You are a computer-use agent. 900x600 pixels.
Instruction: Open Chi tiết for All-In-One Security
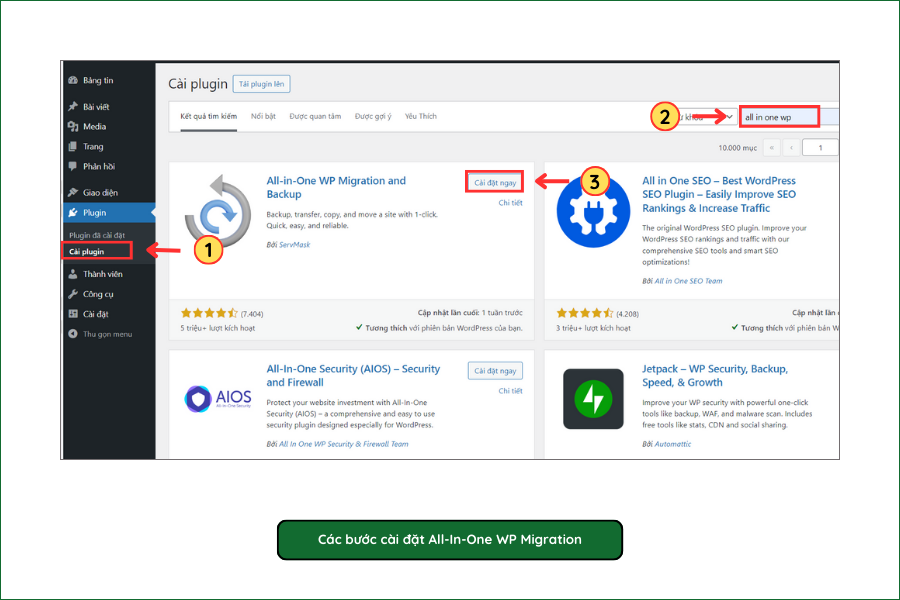(510, 391)
